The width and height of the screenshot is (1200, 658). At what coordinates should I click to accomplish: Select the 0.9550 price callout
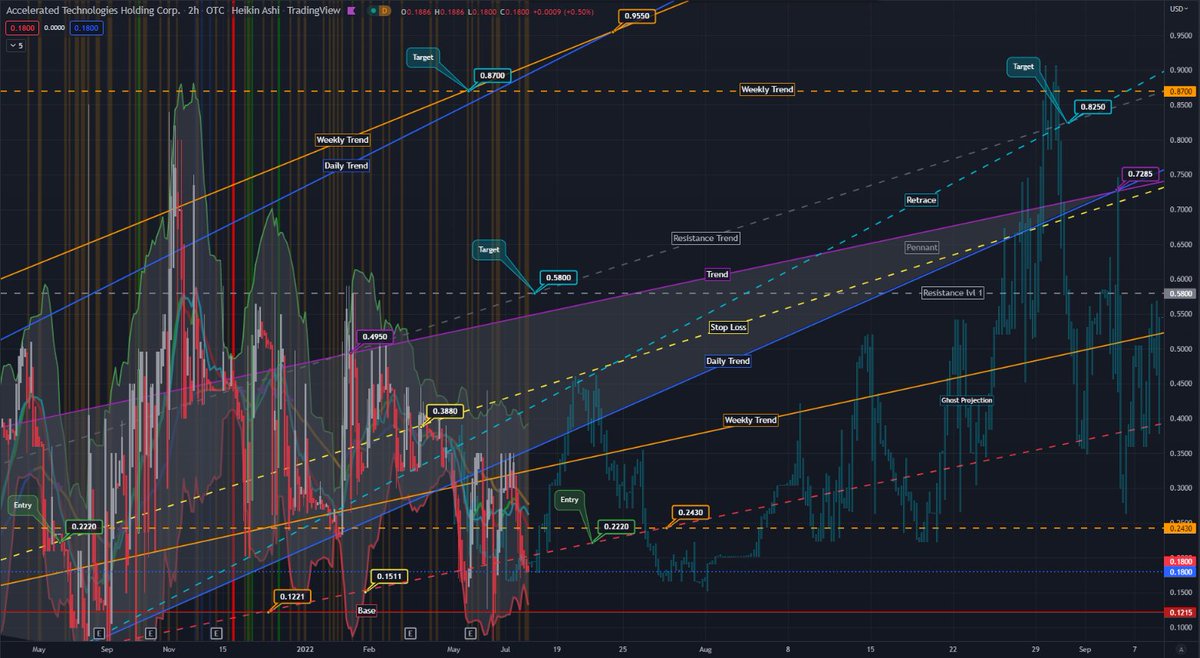point(637,17)
